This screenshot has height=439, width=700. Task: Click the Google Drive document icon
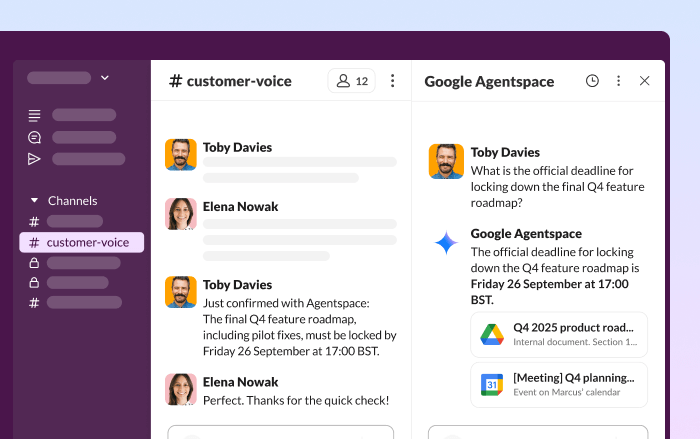(492, 334)
